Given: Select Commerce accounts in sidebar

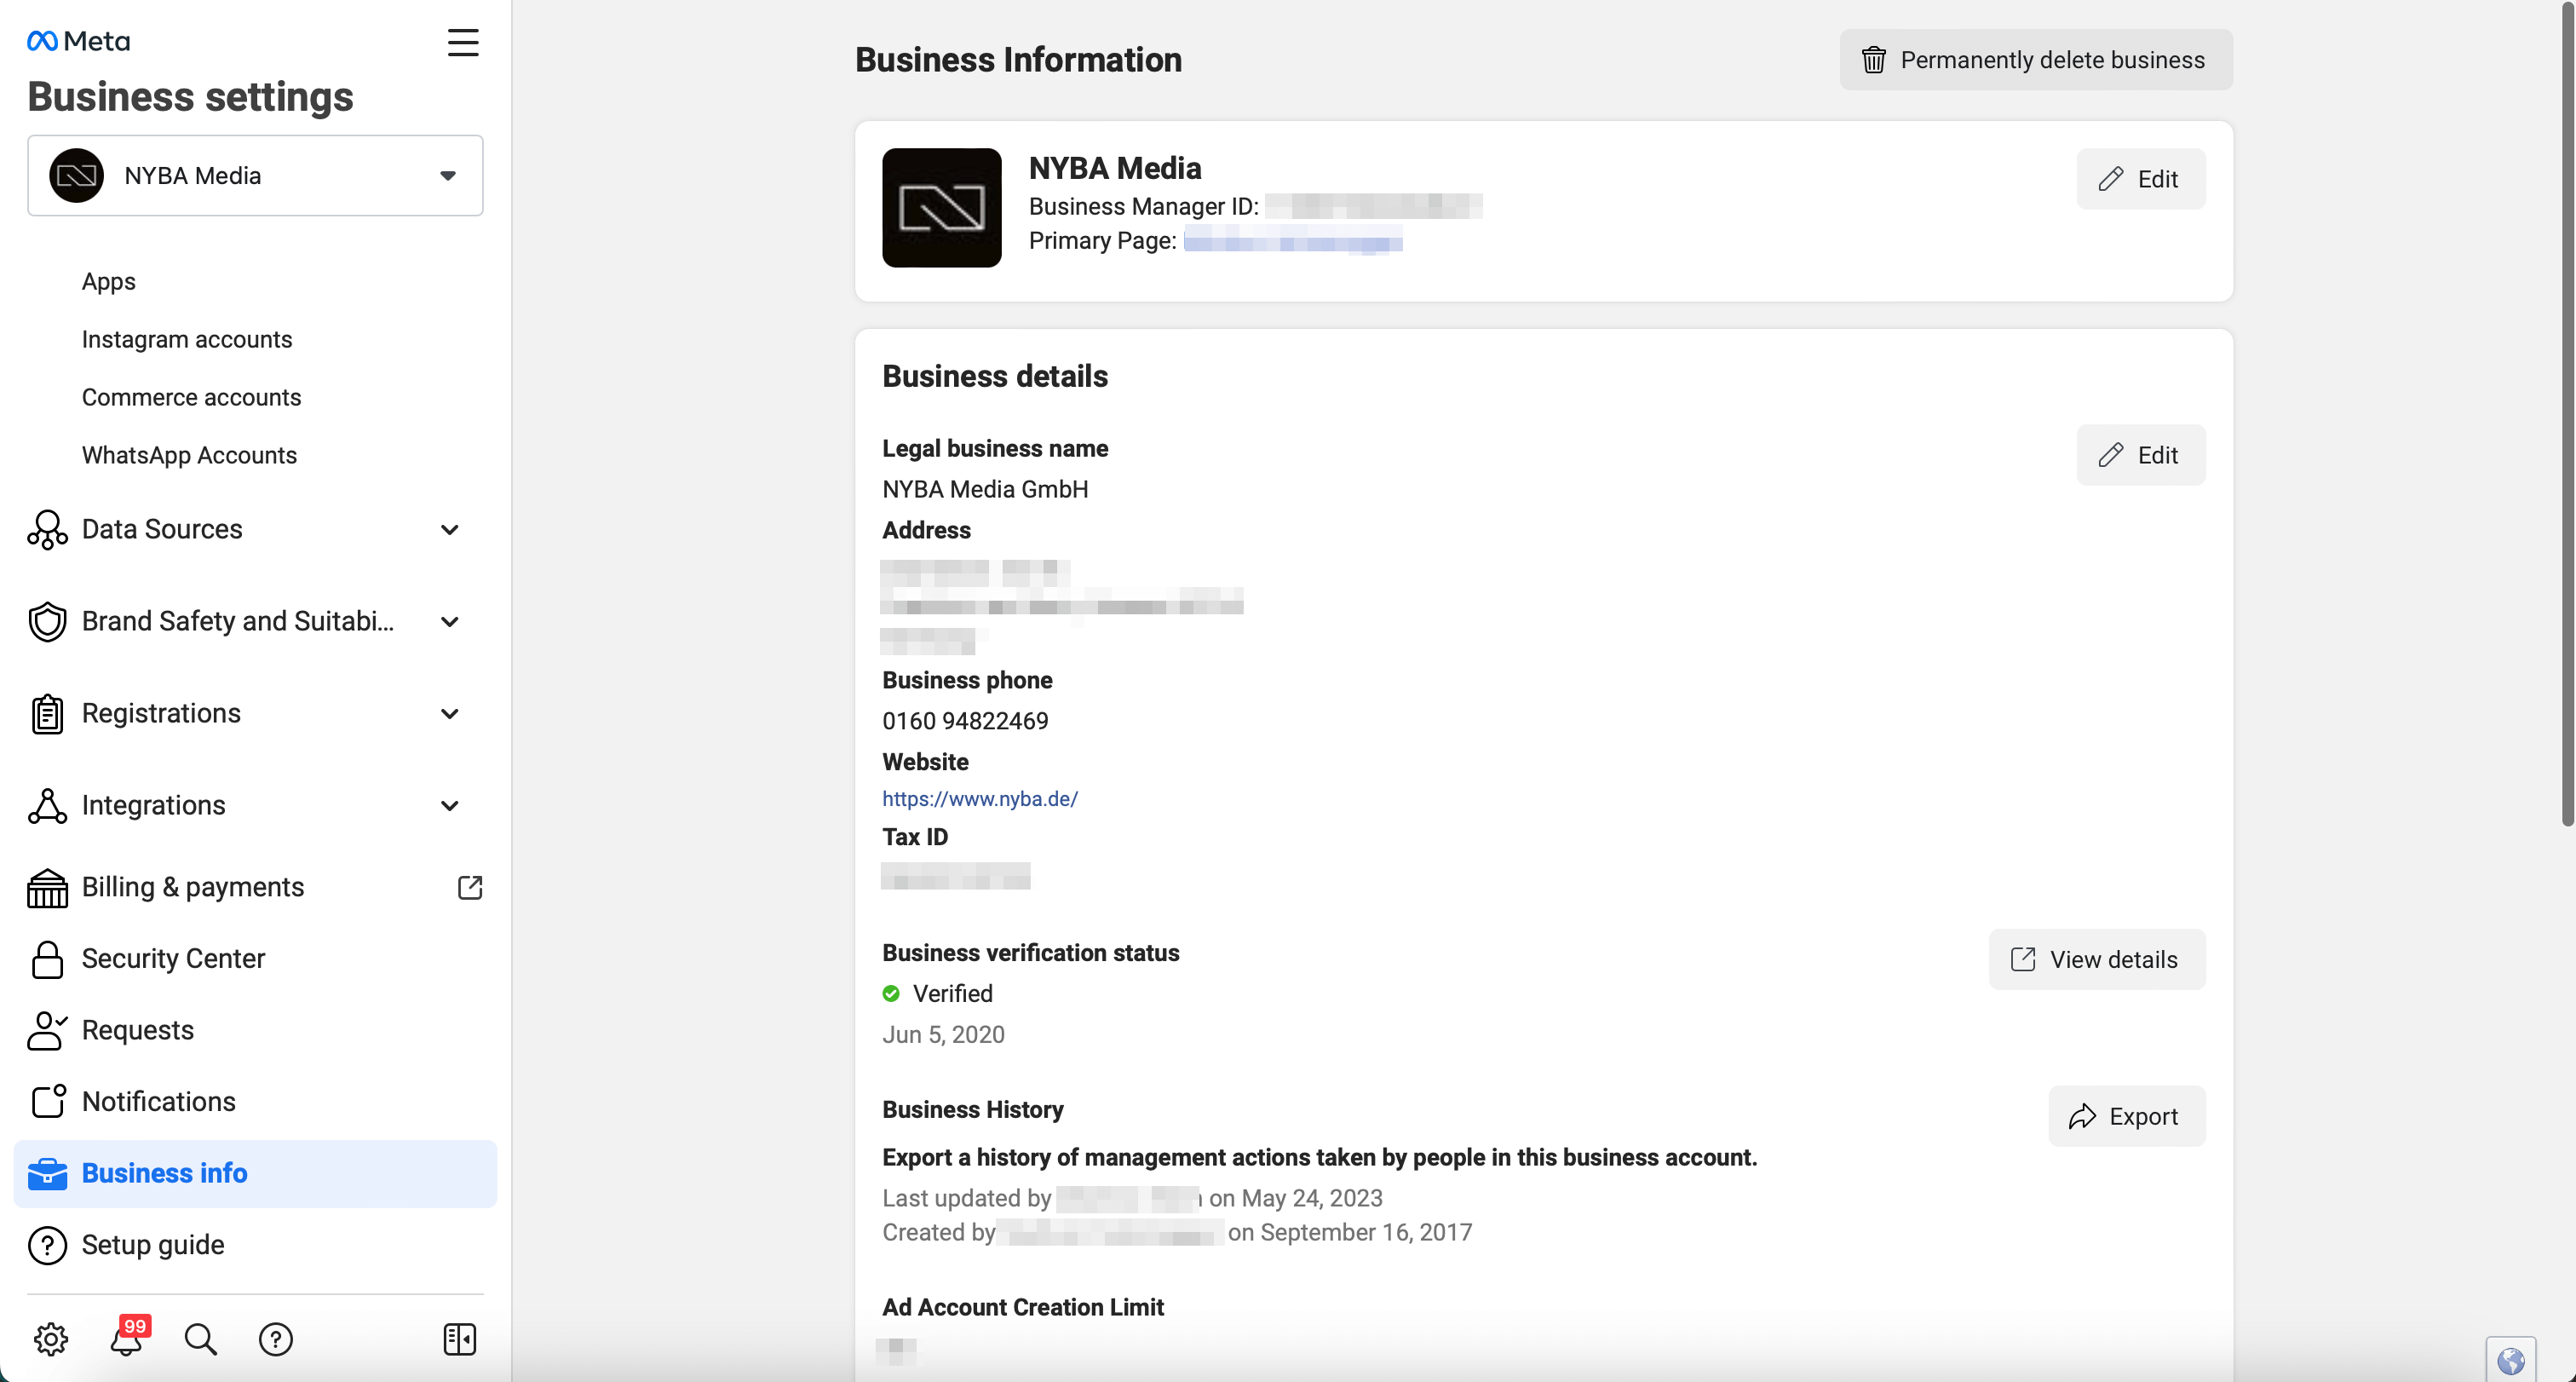Looking at the screenshot, I should pos(191,397).
